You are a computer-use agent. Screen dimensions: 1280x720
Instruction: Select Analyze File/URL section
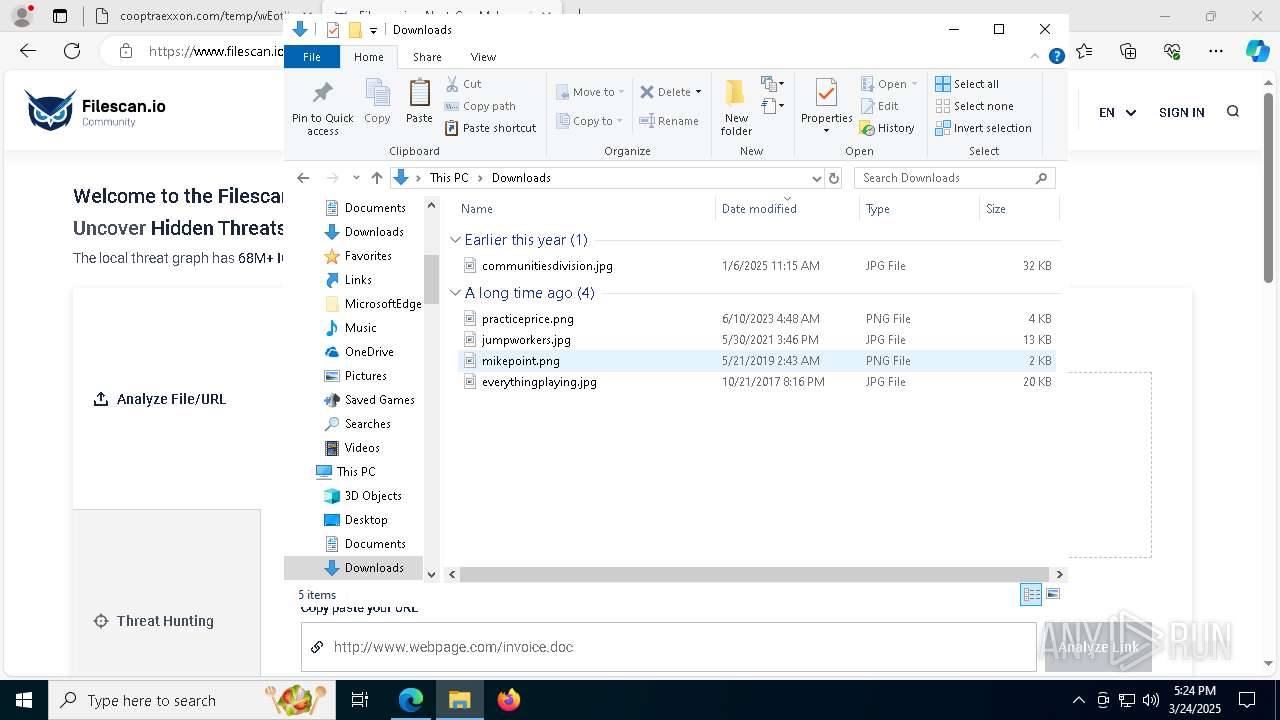click(160, 399)
